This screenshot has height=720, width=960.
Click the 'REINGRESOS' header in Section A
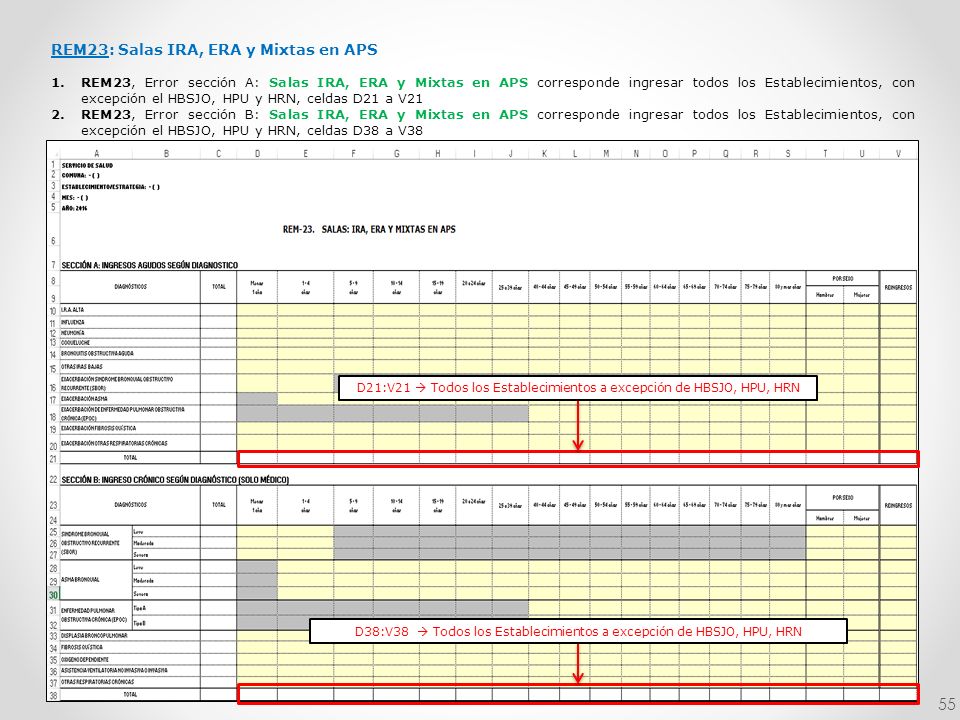898,287
